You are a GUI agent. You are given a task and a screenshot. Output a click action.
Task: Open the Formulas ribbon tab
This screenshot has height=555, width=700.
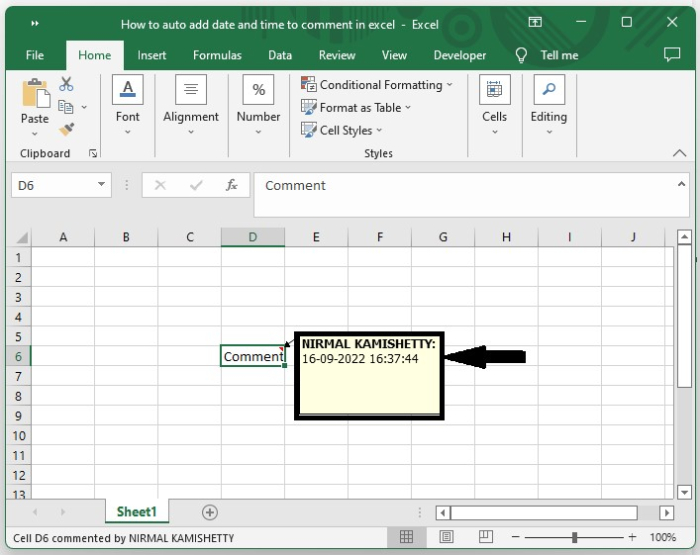[217, 55]
